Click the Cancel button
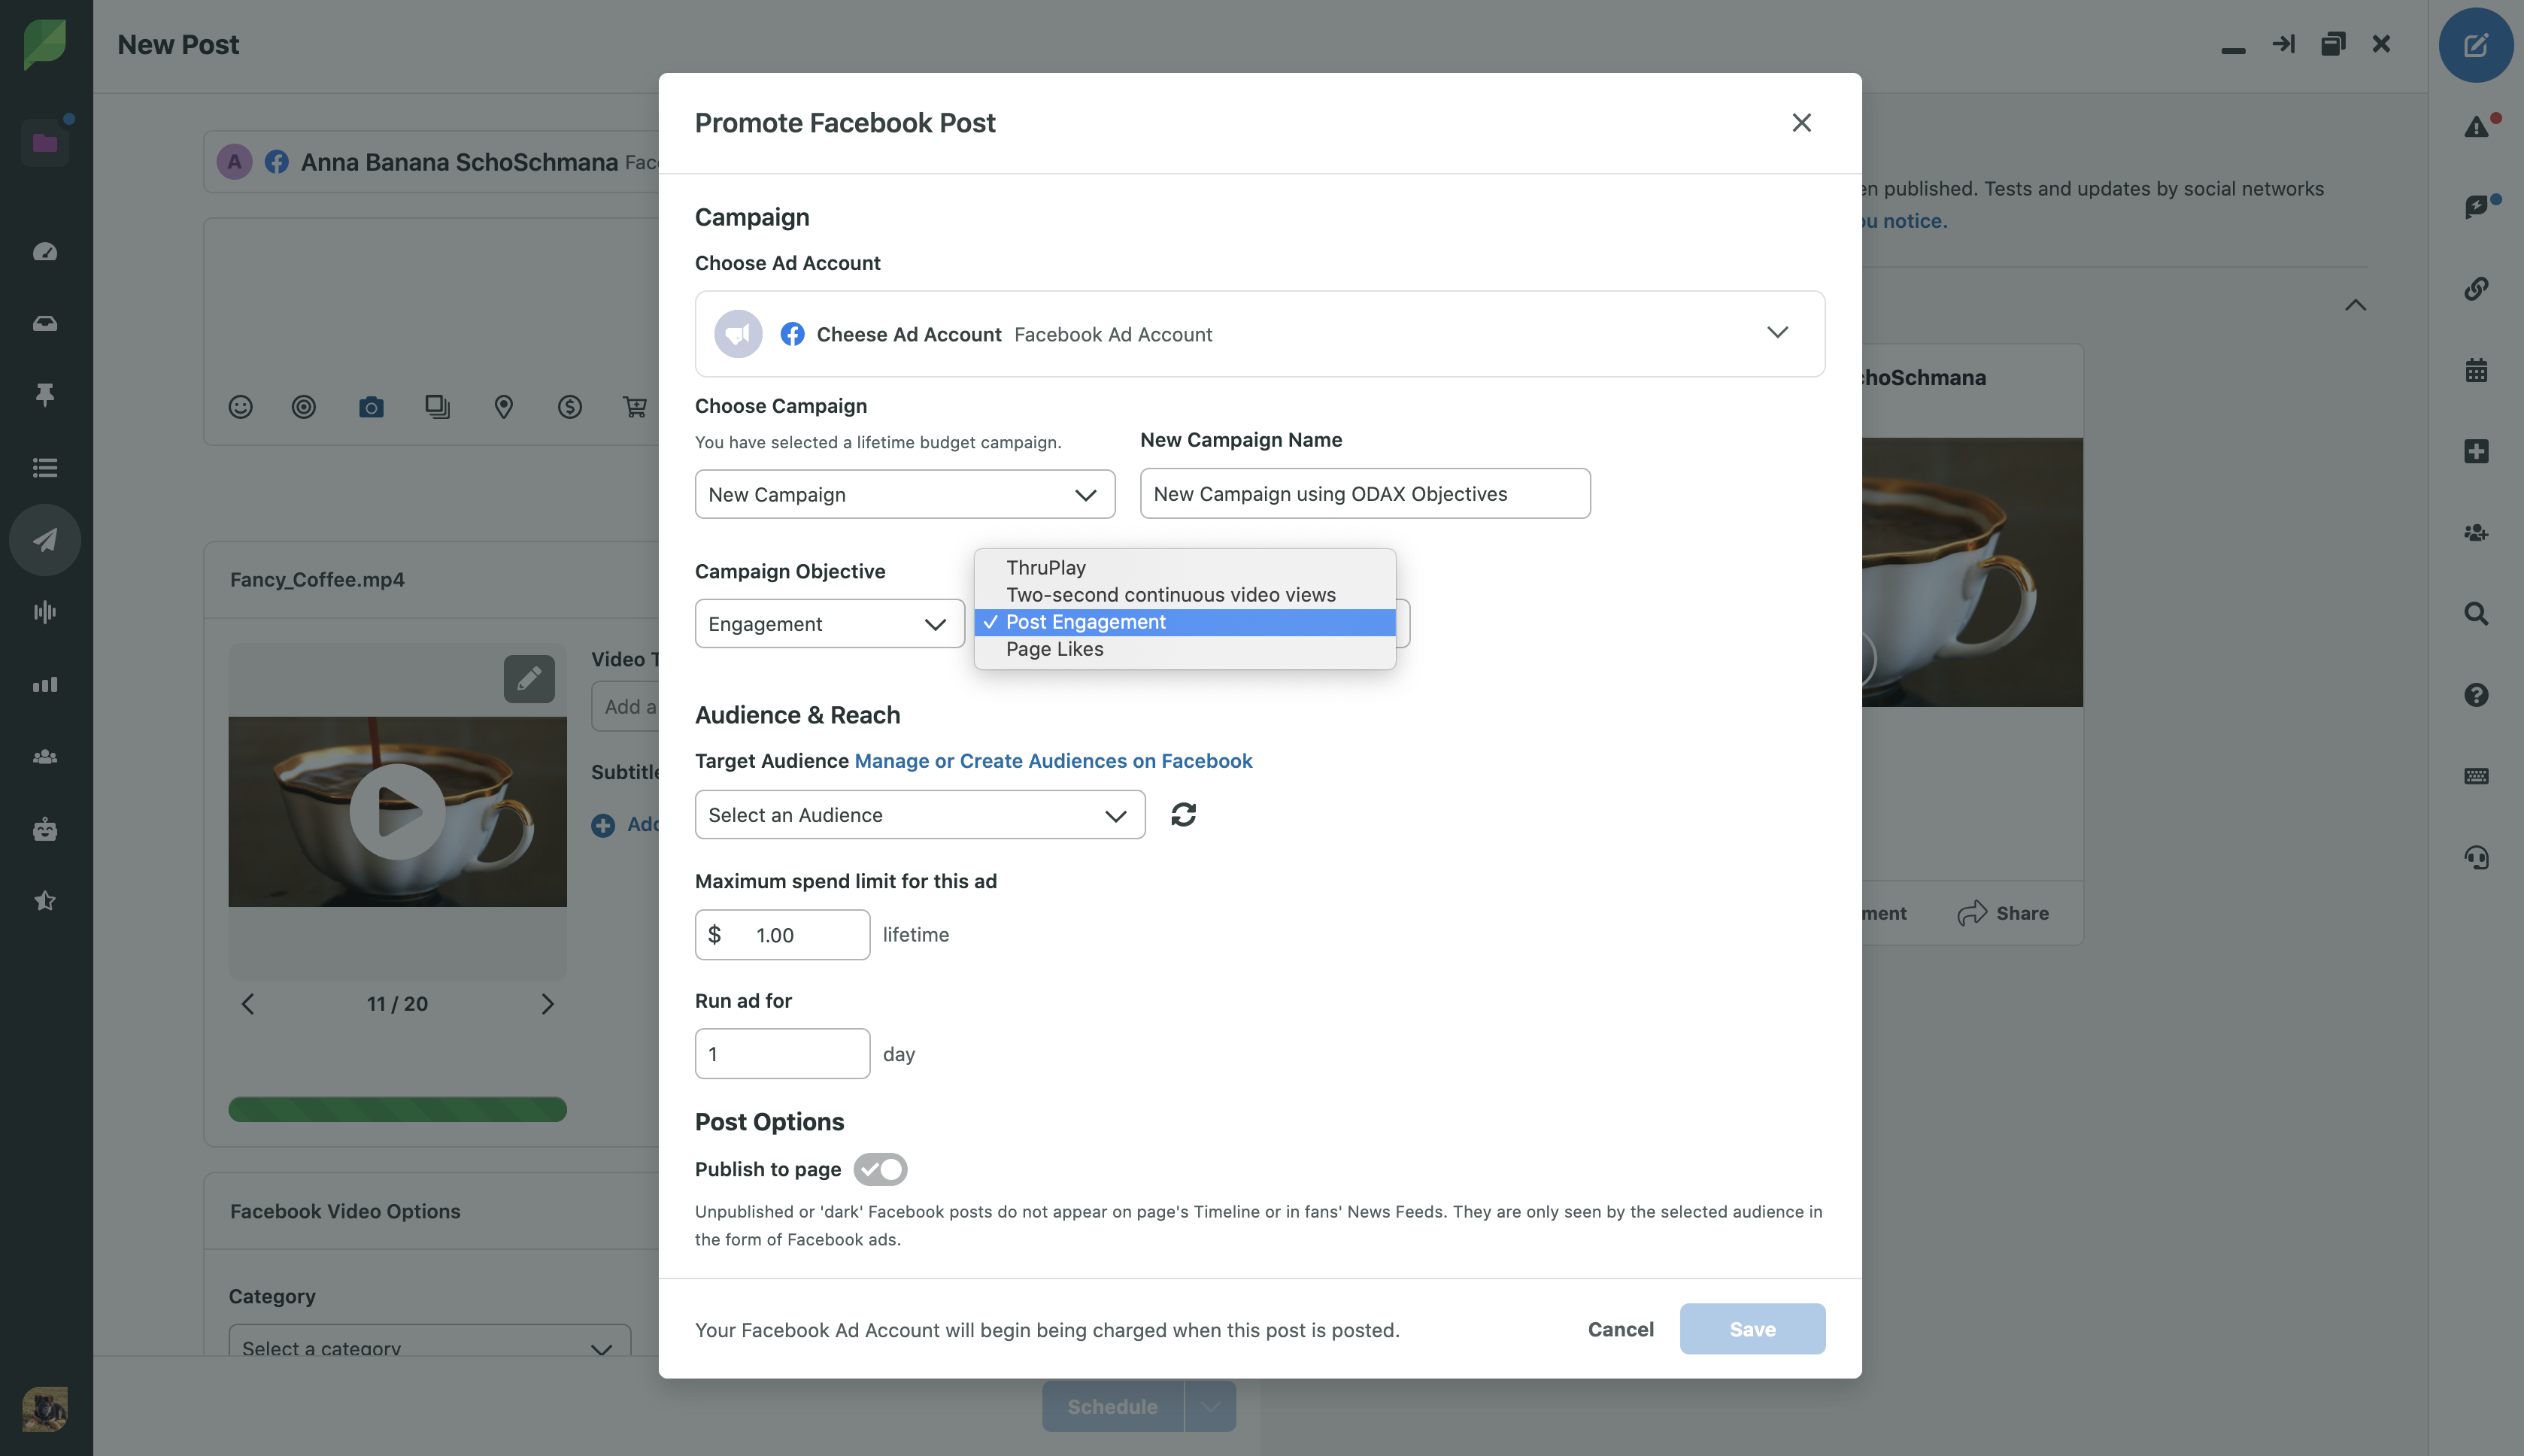2524x1456 pixels. click(x=1621, y=1329)
